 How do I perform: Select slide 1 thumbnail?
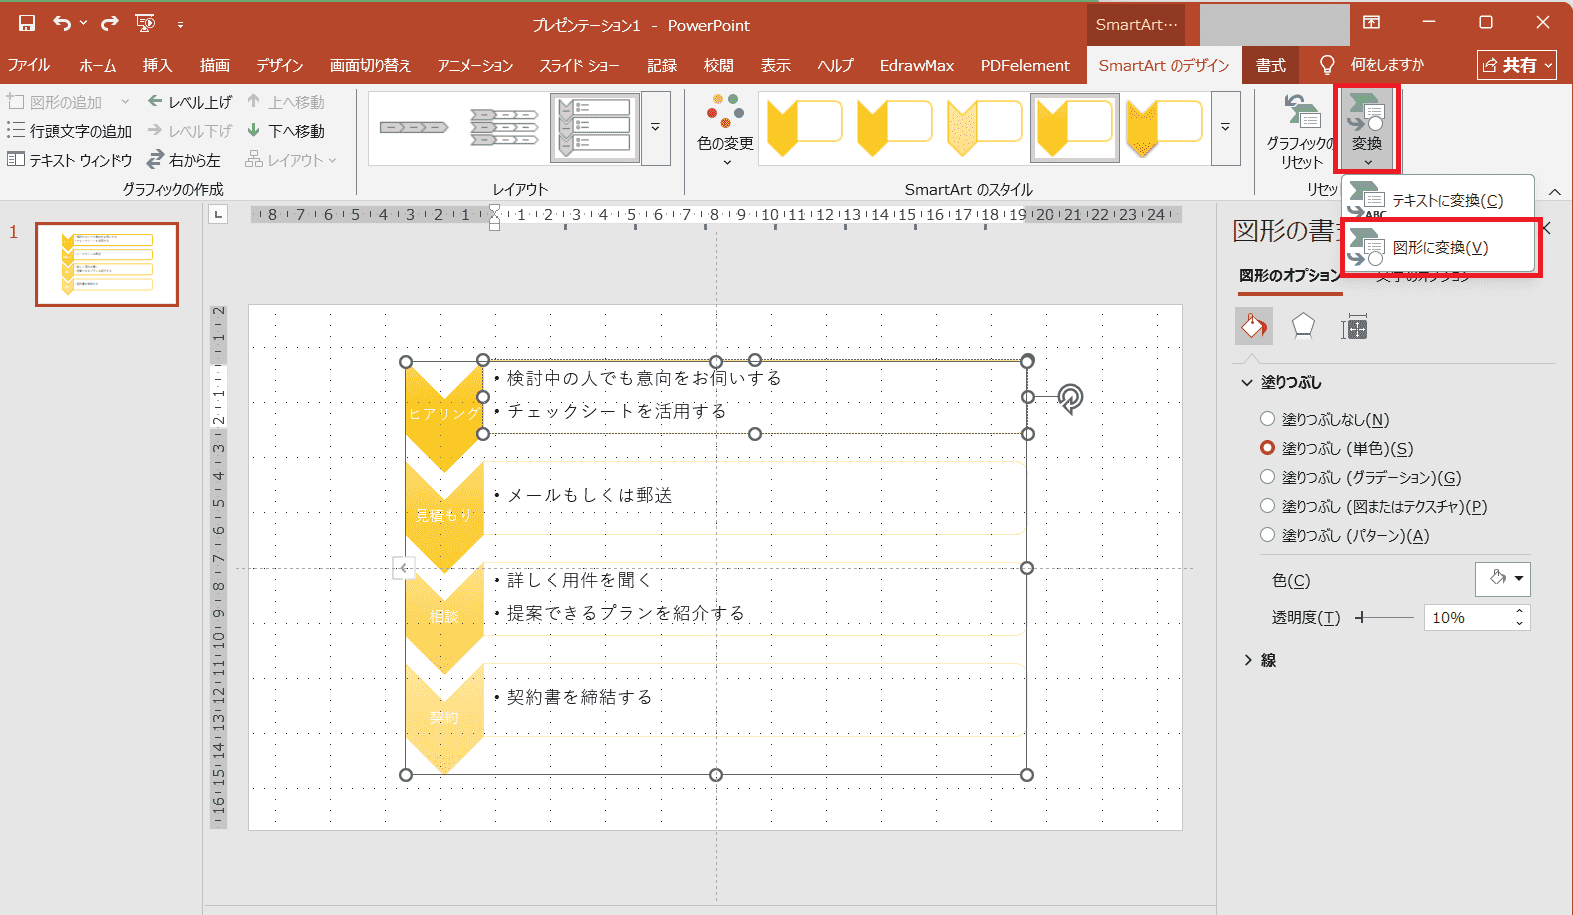[x=107, y=264]
